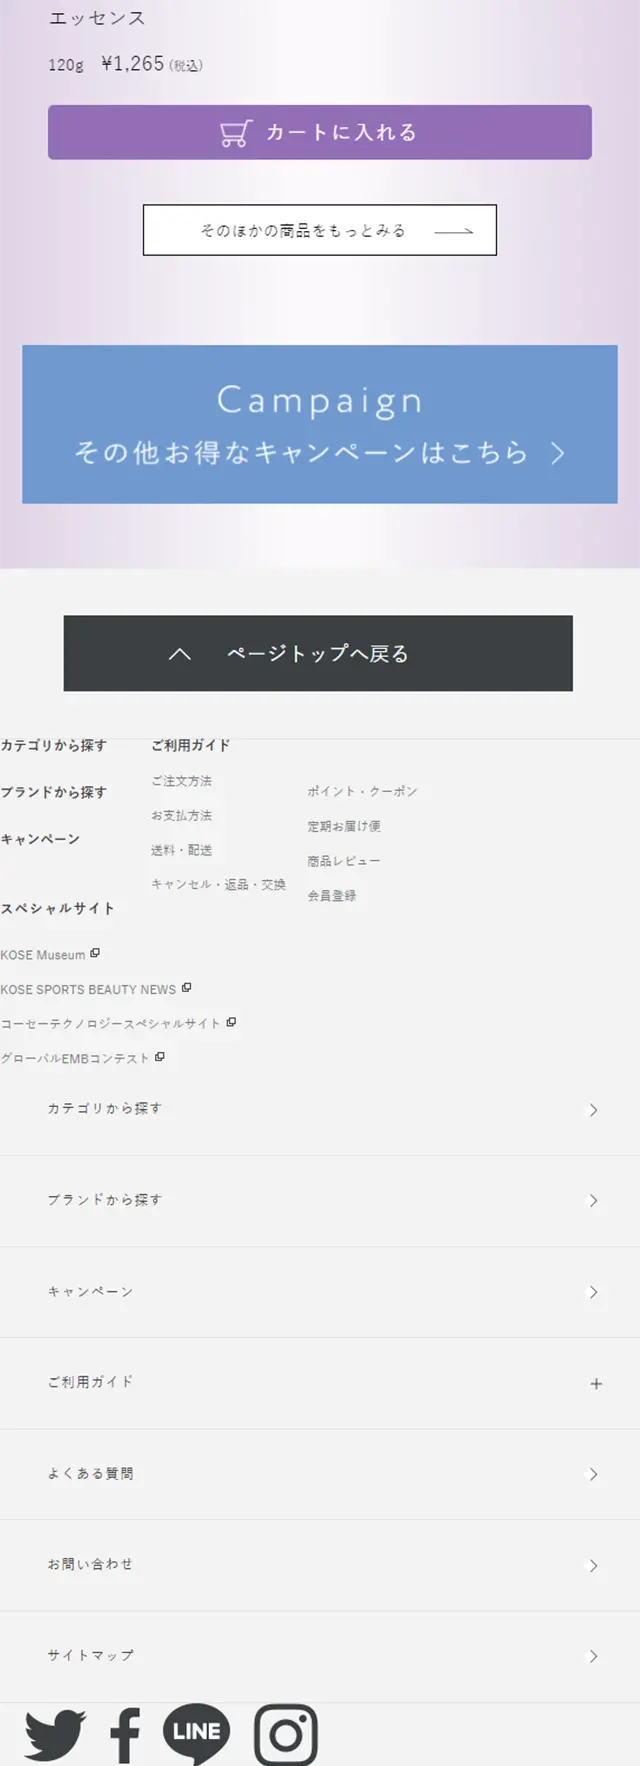640x1766 pixels.
Task: Click external link icon beside KOSE SPORTS BEAUTY NEWS
Action: click(186, 988)
